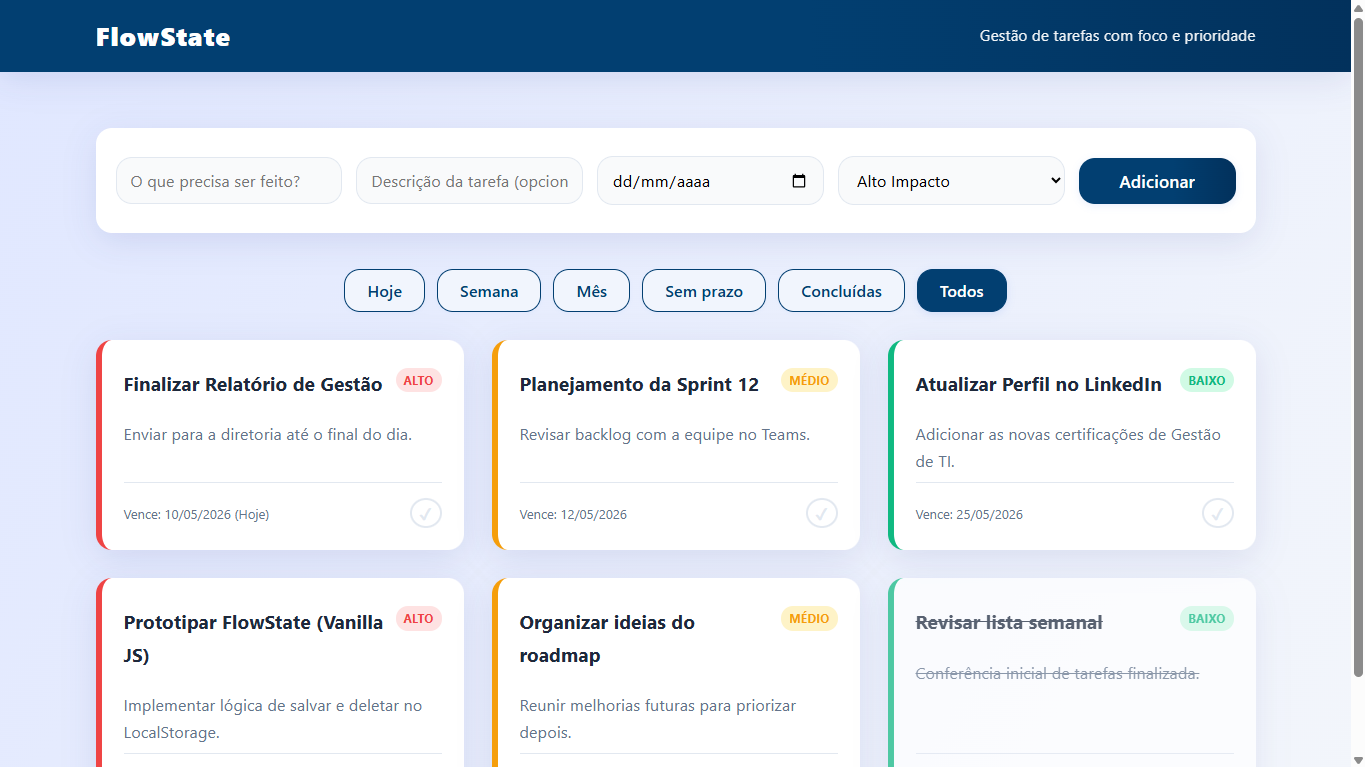Click 'Conferência inicial de tarefas finalizada' text
Image resolution: width=1365 pixels, height=767 pixels.
pos(1057,673)
